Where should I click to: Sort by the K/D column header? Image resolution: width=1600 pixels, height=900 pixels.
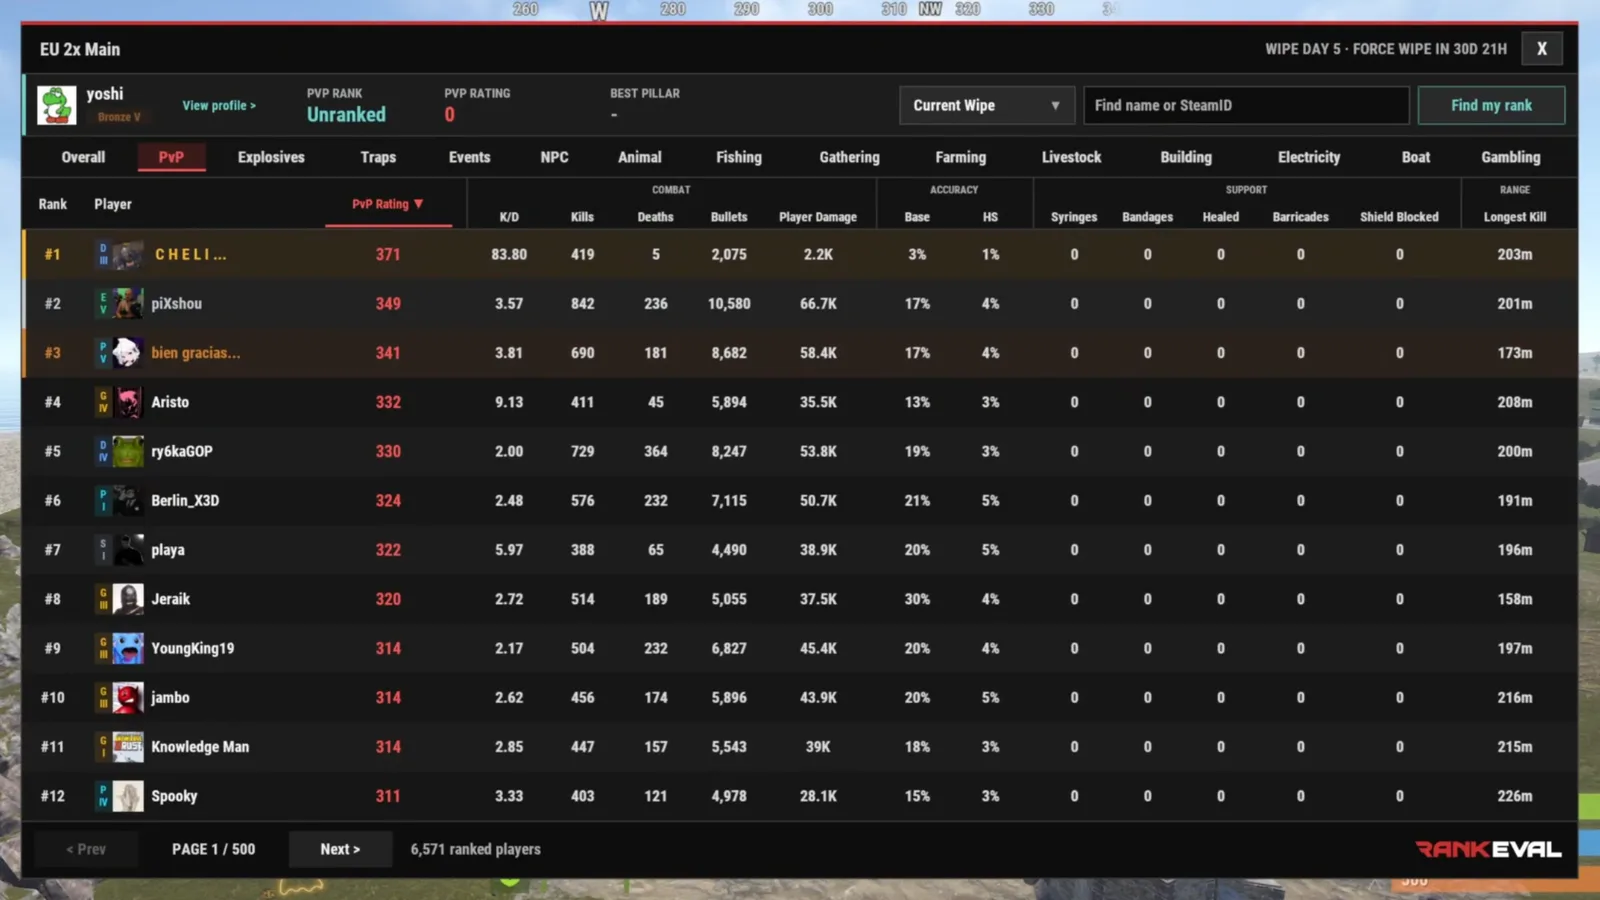point(509,217)
